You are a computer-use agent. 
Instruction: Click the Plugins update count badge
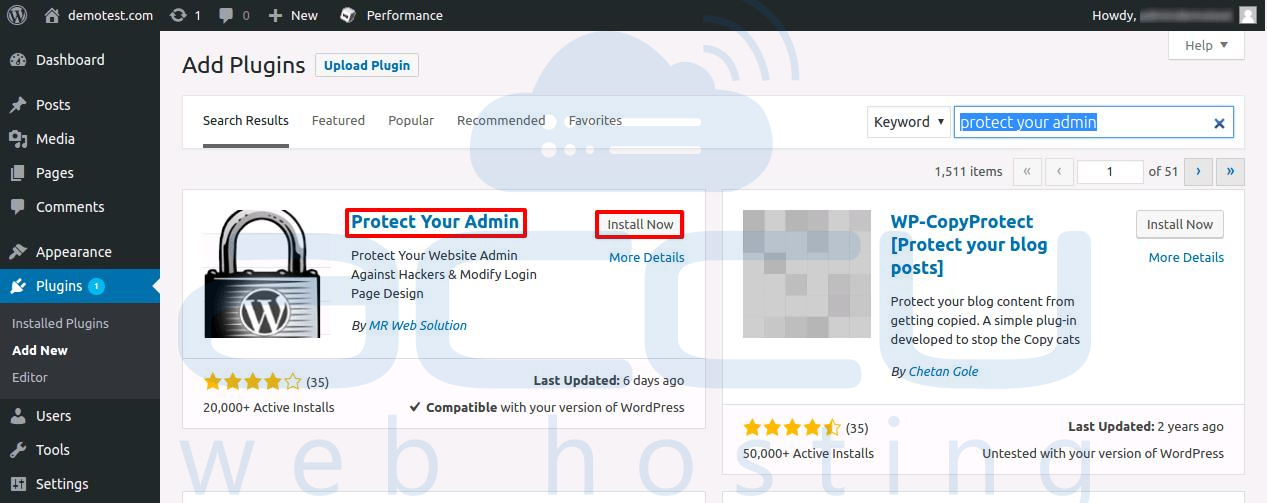coord(96,286)
